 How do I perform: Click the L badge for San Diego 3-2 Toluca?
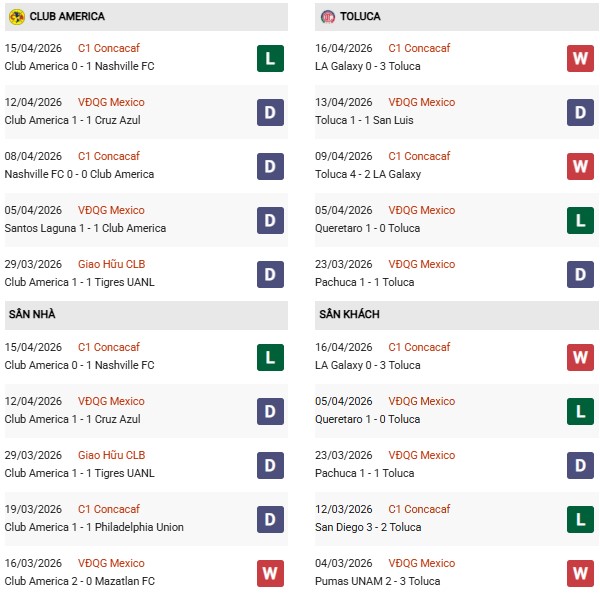[580, 519]
